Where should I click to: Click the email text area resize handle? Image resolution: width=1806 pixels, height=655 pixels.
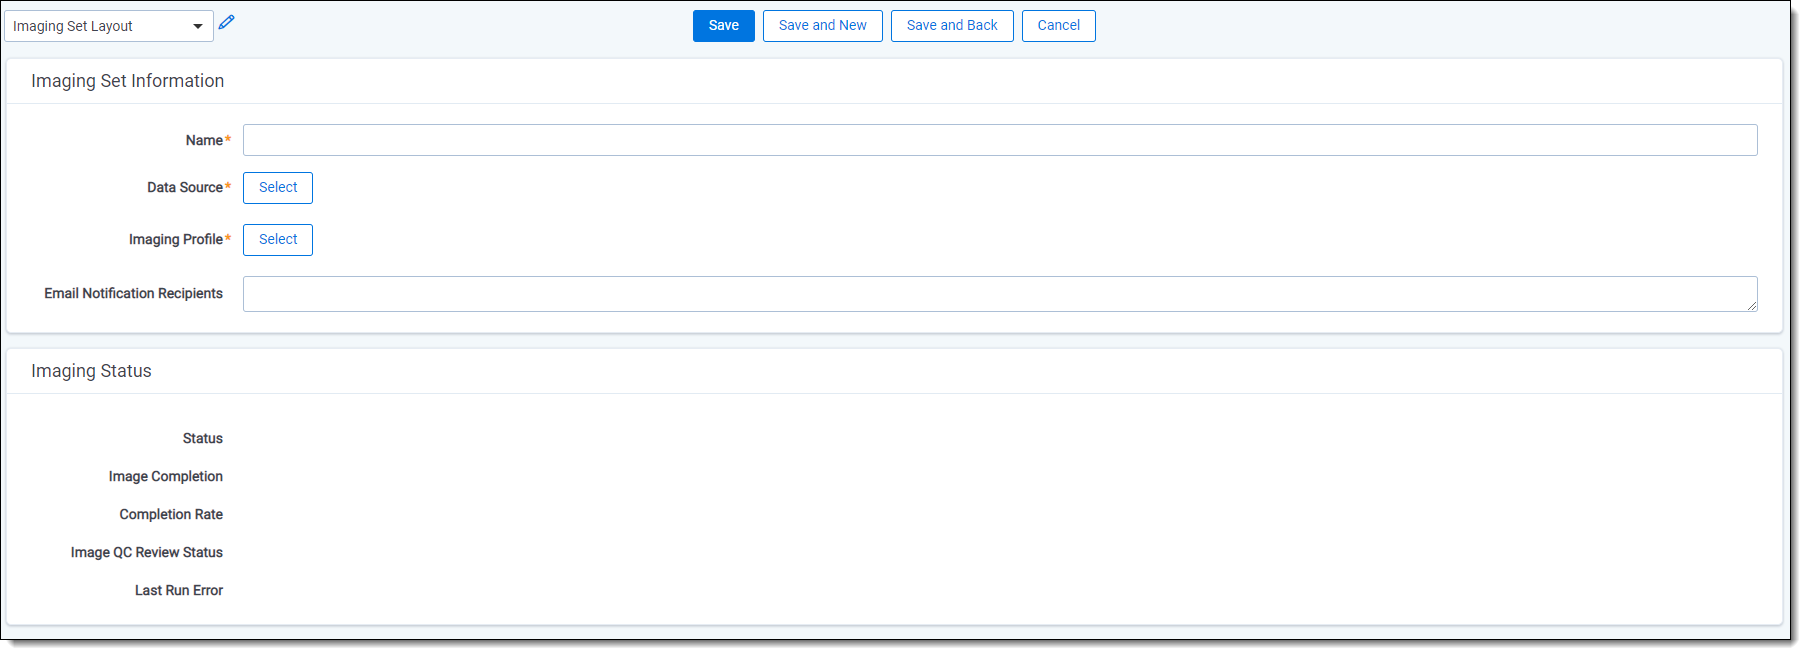pos(1751,305)
